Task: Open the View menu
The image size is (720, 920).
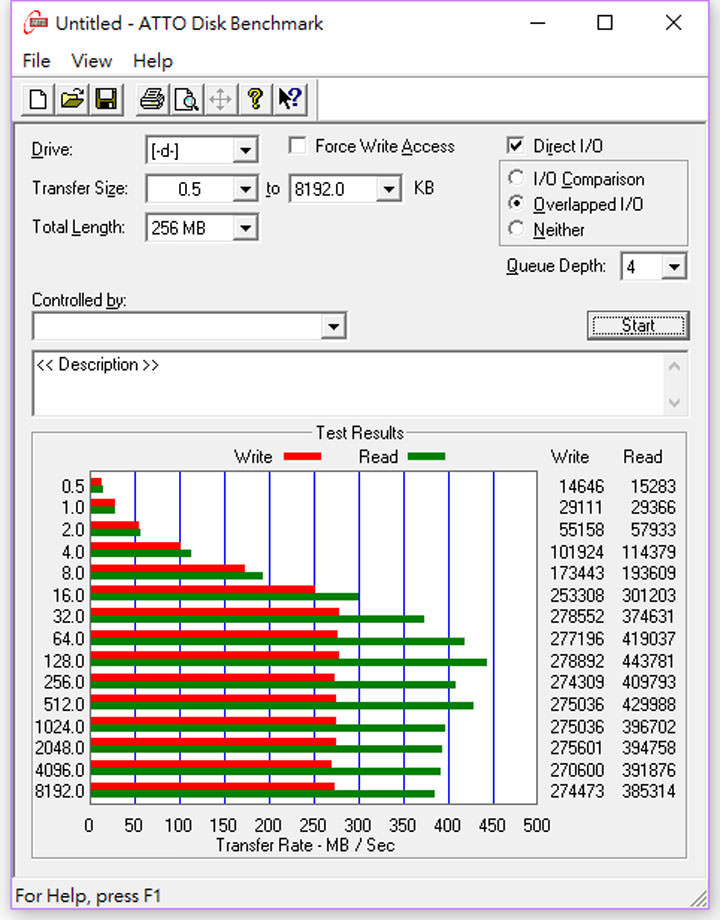Action: tap(91, 61)
